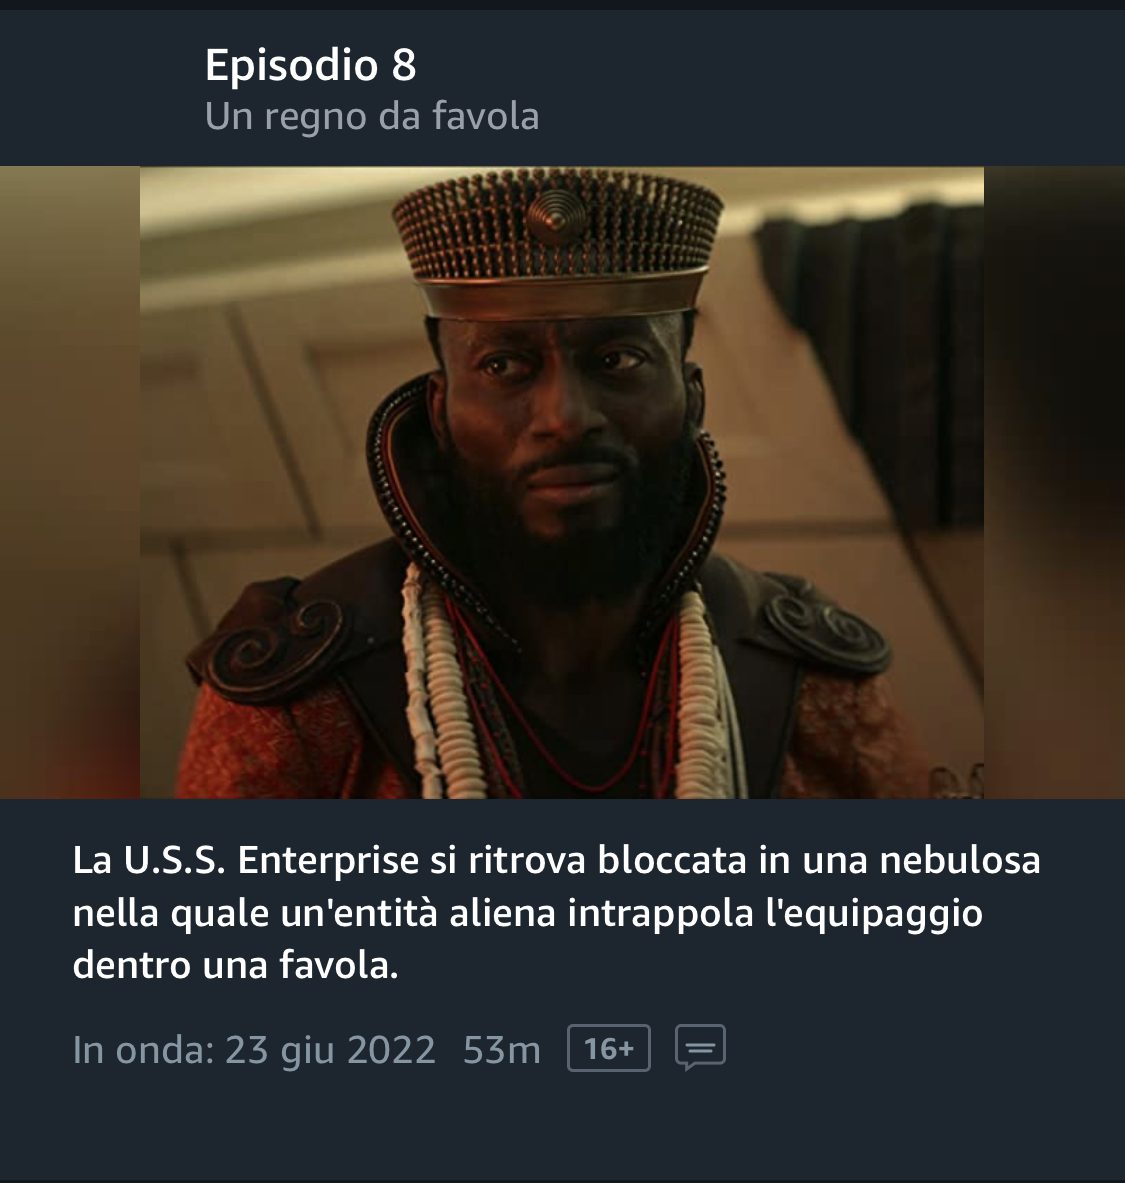This screenshot has height=1183, width=1125.
Task: Click the blurred right margin of the thumbnail
Action: [1054, 483]
